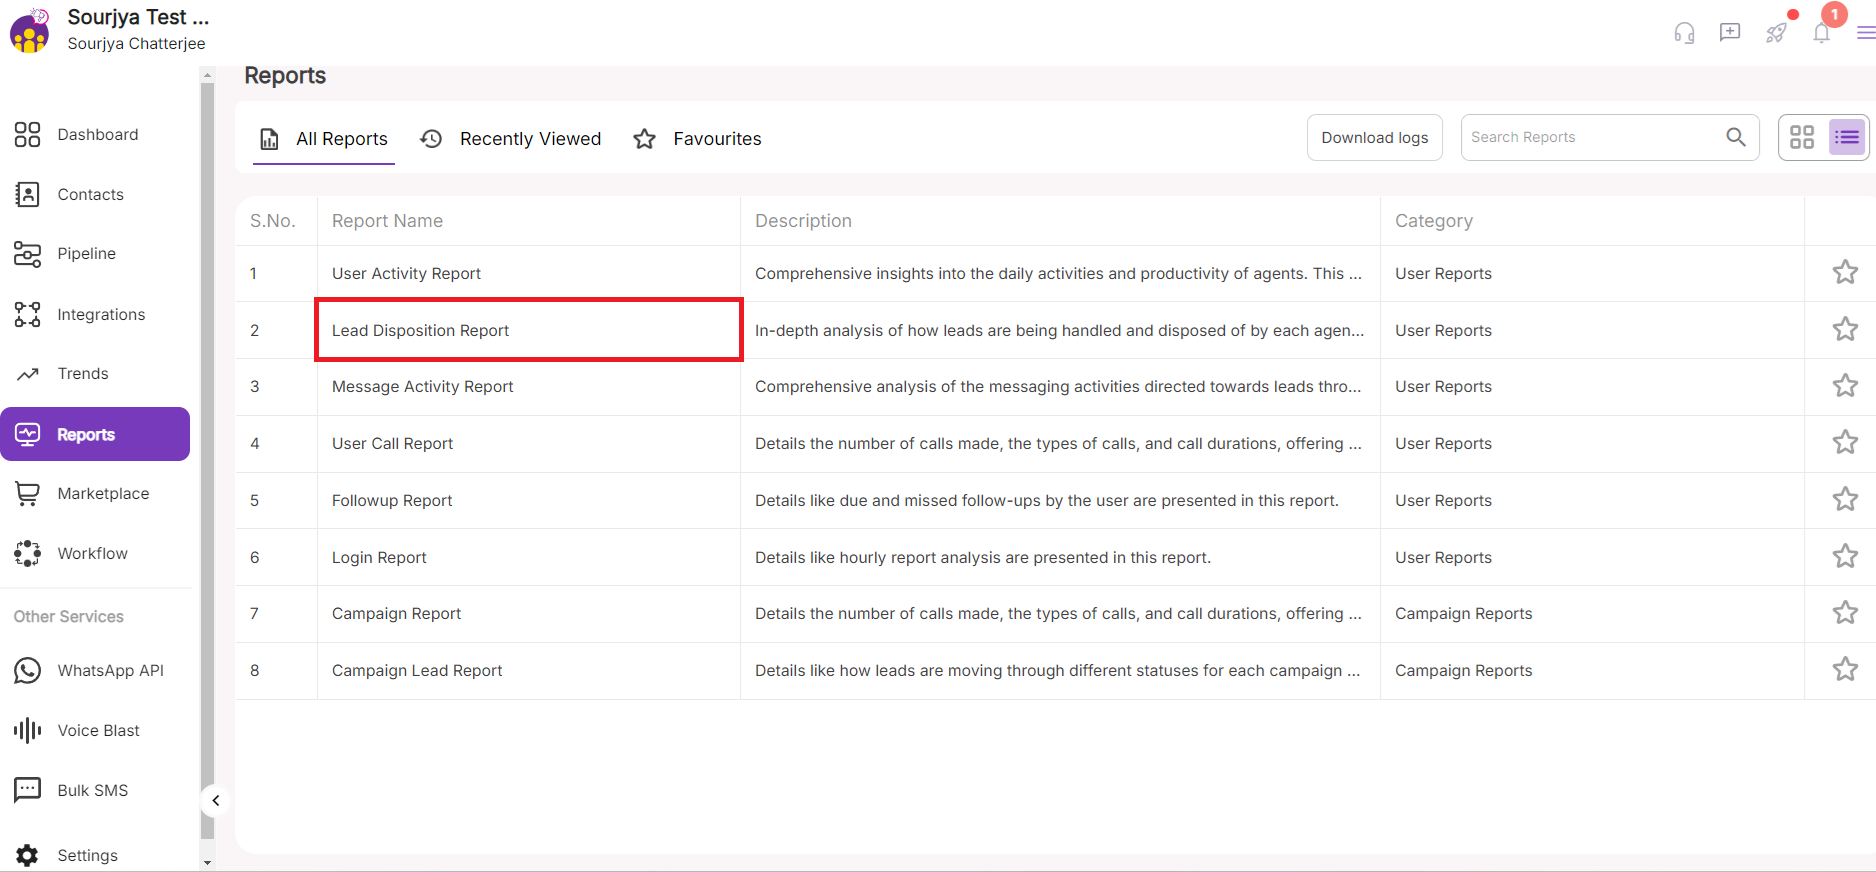The width and height of the screenshot is (1876, 872).
Task: Click the Search Reports input field
Action: click(x=1590, y=137)
